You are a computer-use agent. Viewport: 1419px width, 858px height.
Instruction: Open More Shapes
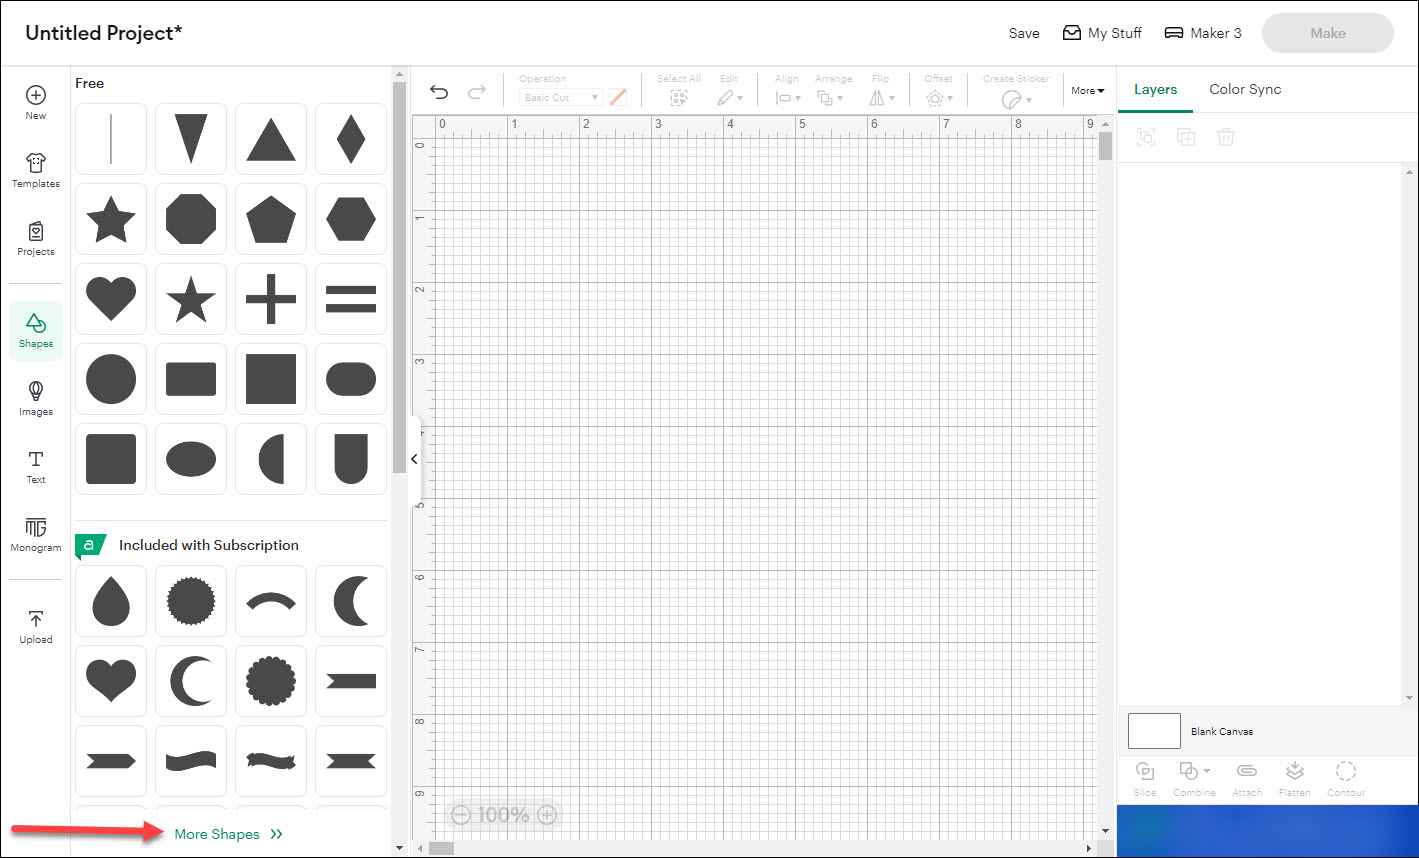(217, 833)
